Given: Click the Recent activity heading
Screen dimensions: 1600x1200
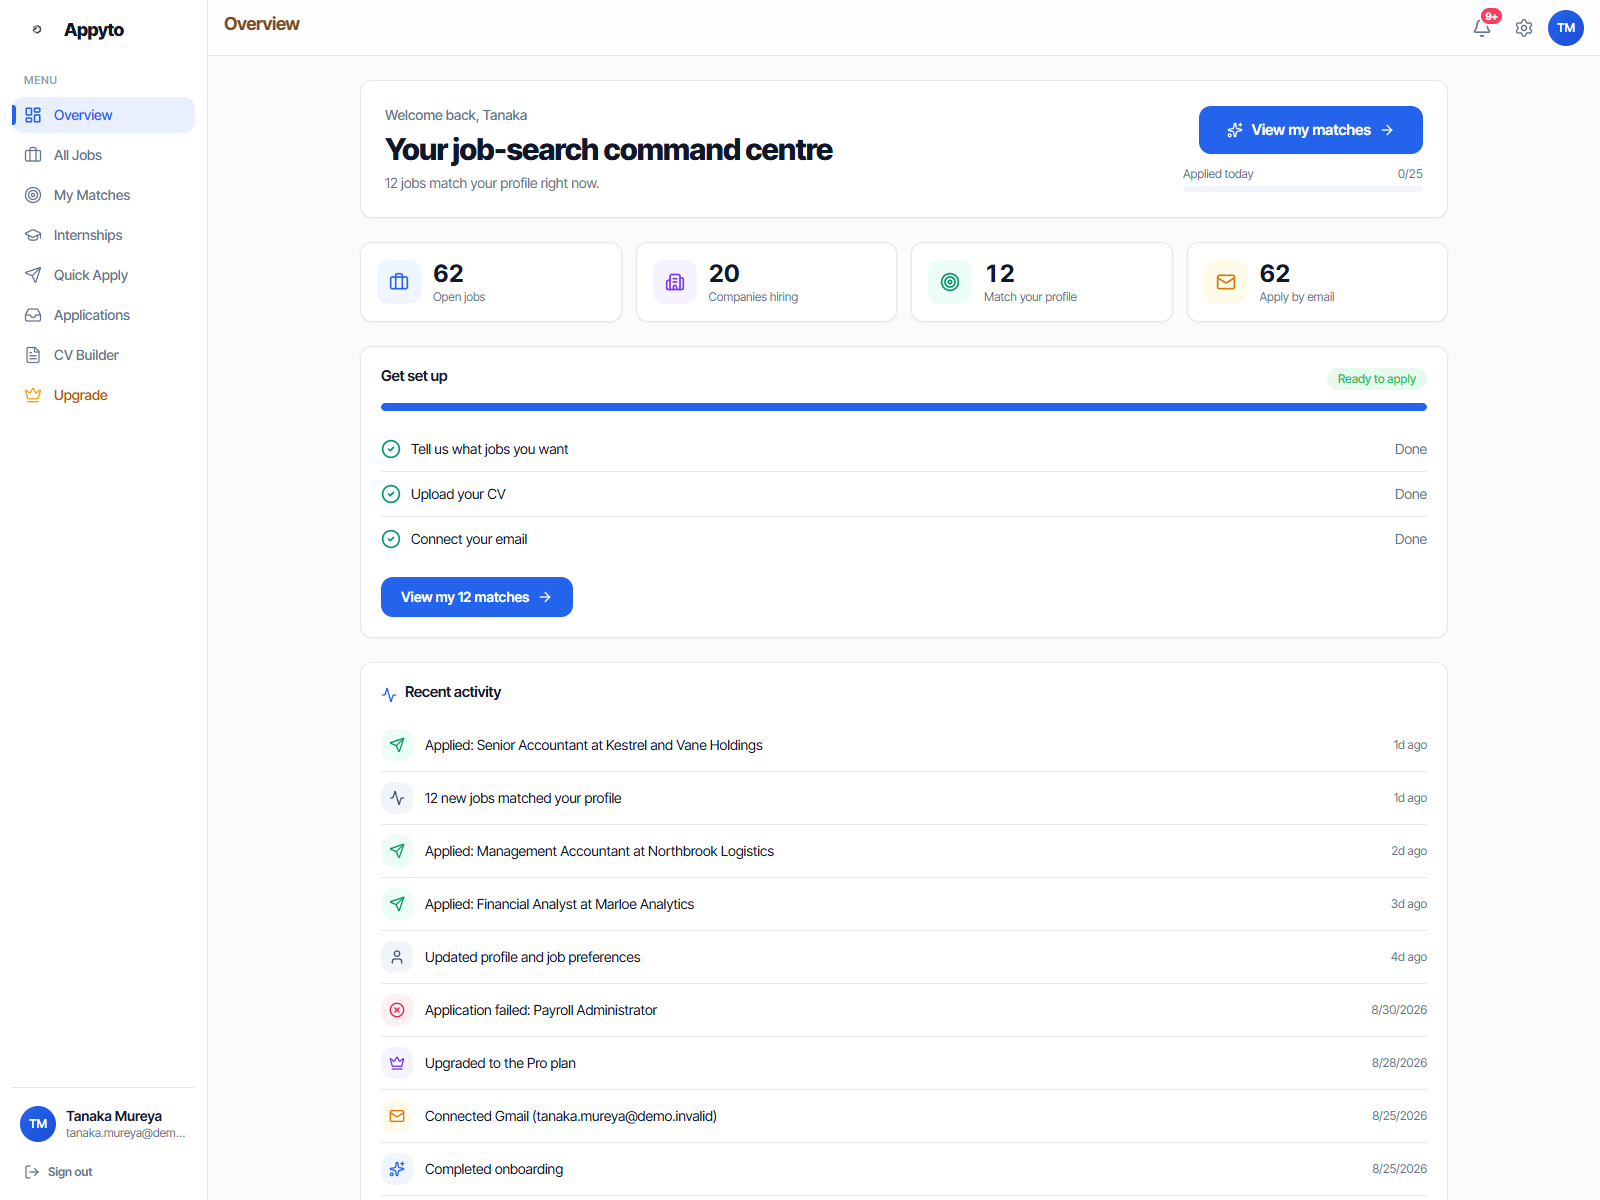Looking at the screenshot, I should pos(453,692).
